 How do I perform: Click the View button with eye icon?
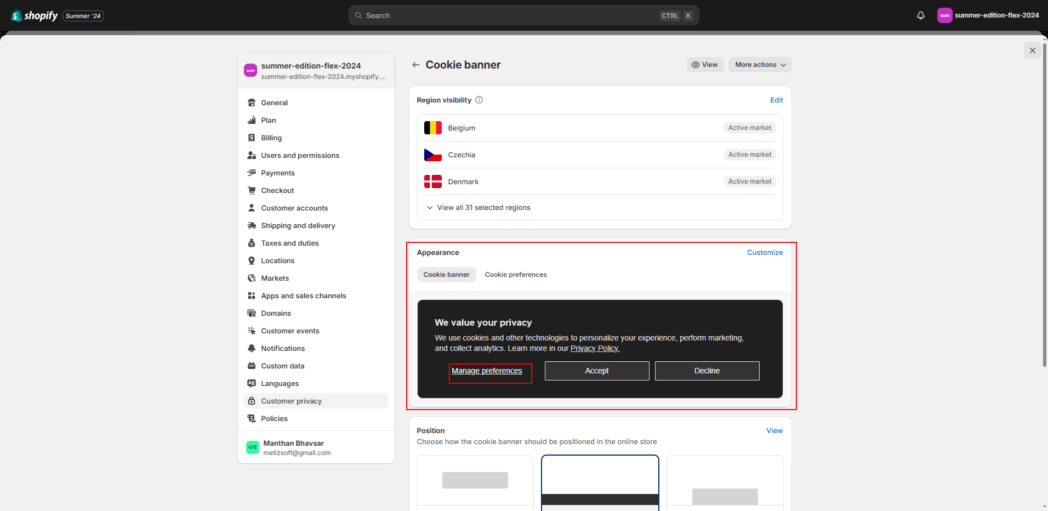(705, 65)
